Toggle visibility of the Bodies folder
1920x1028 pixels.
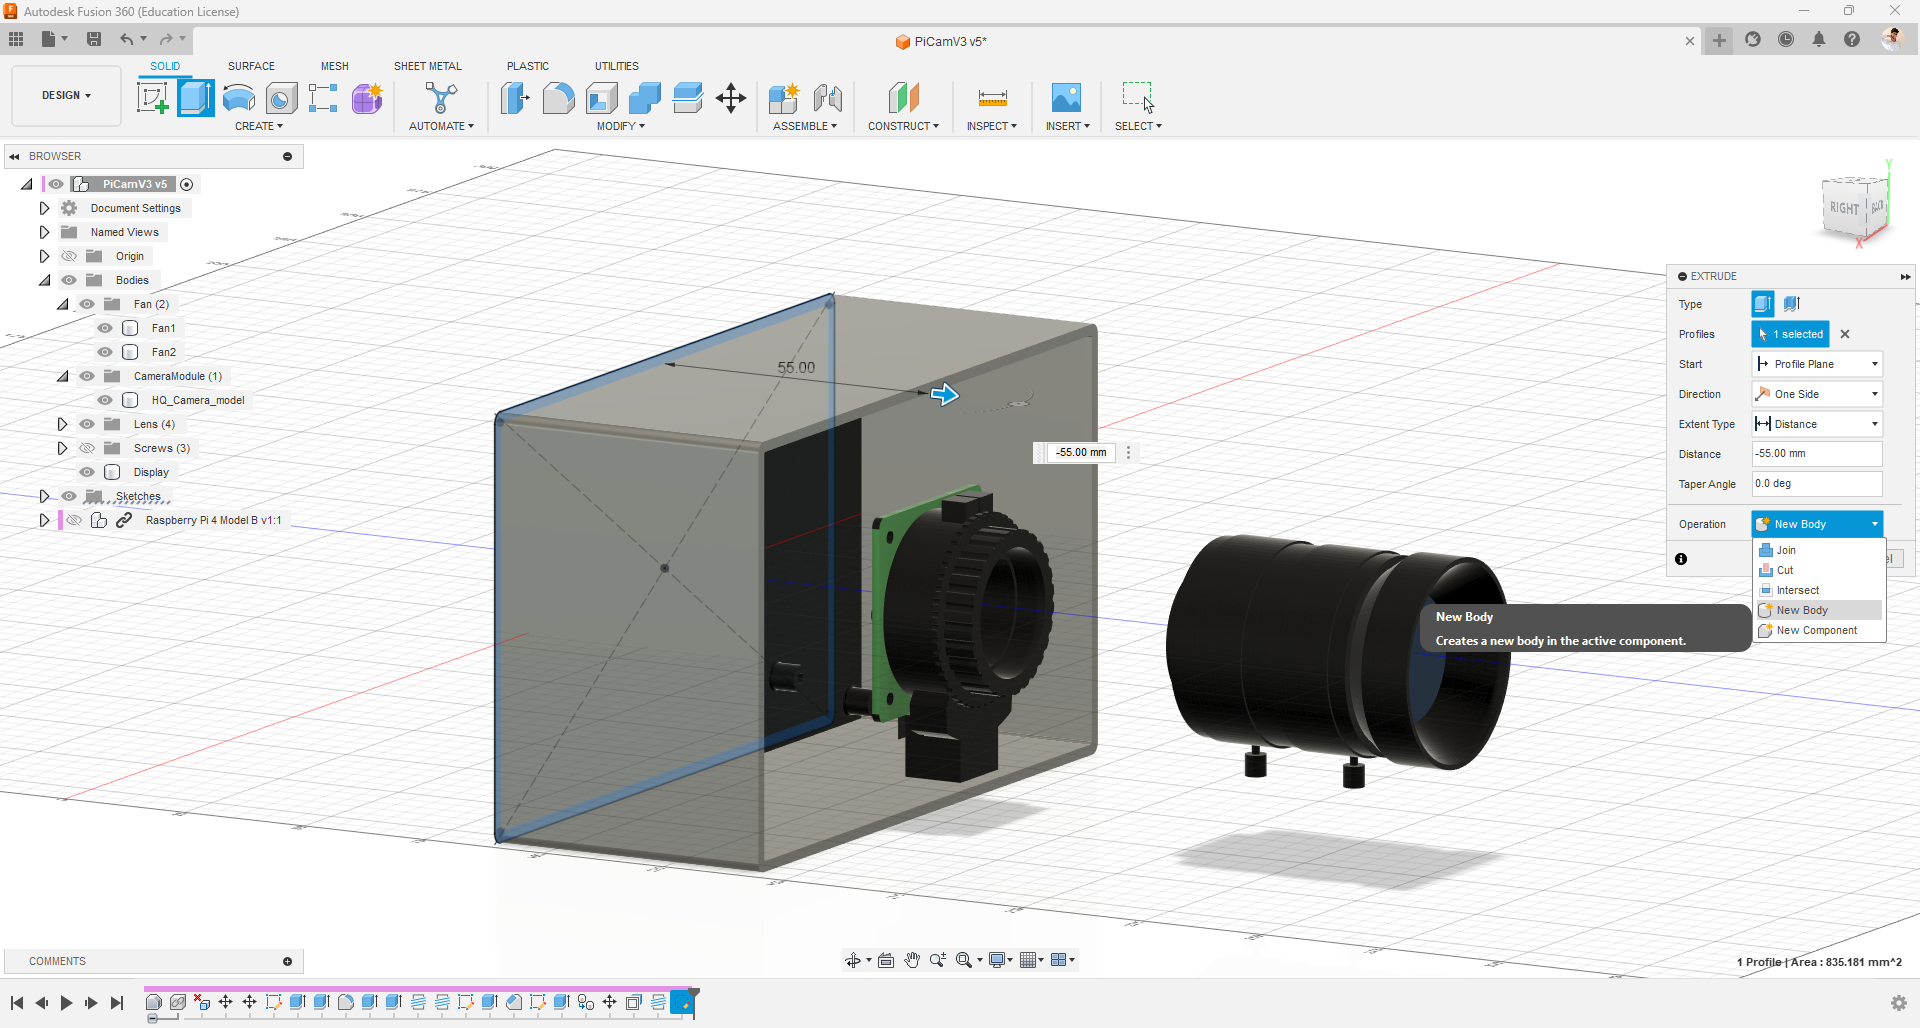point(69,280)
